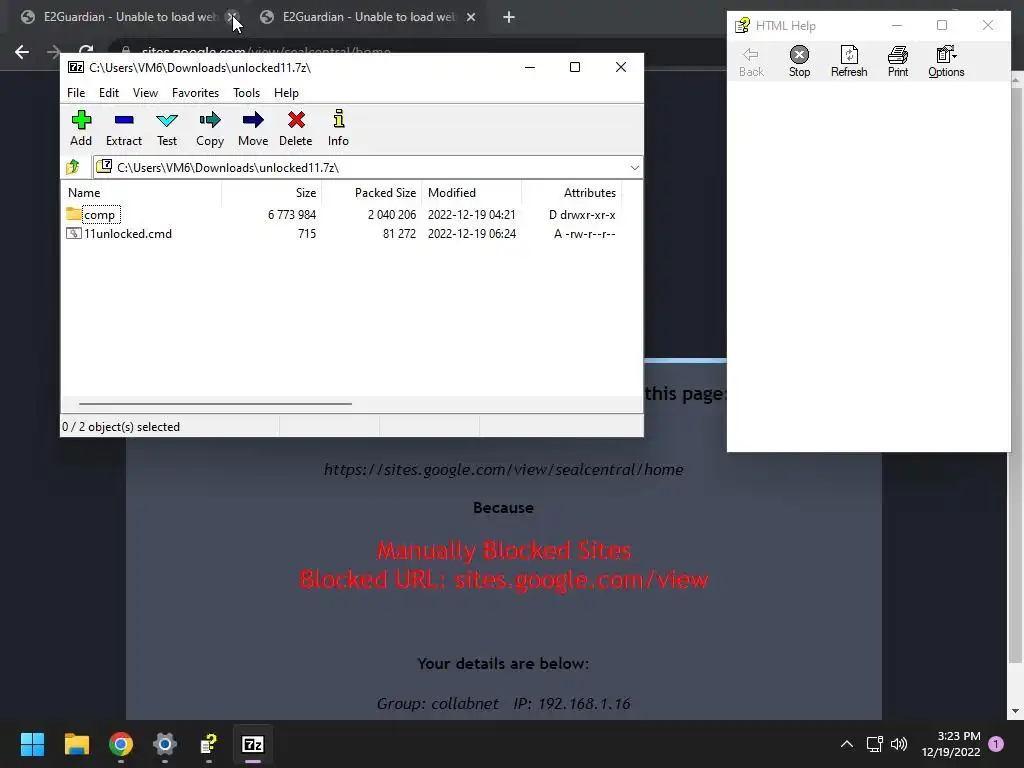Image resolution: width=1024 pixels, height=768 pixels.
Task: Expand the 7-Zip path dropdown arrow
Action: click(x=634, y=168)
